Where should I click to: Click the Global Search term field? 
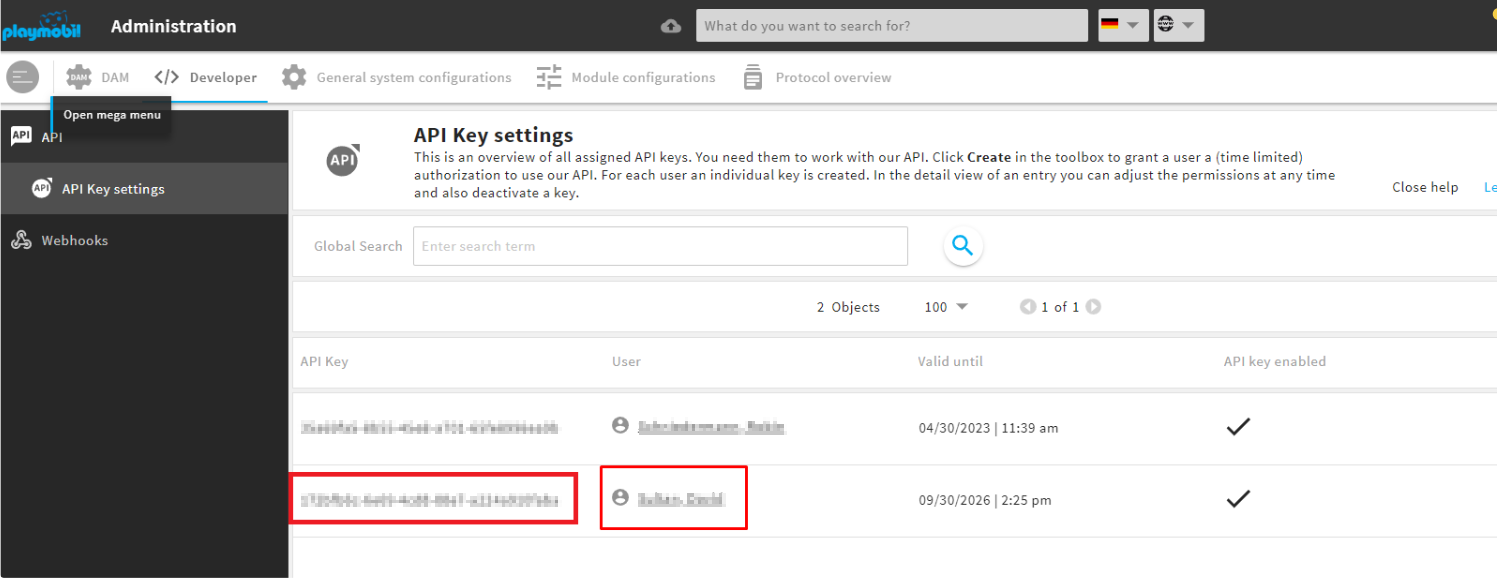click(x=660, y=246)
